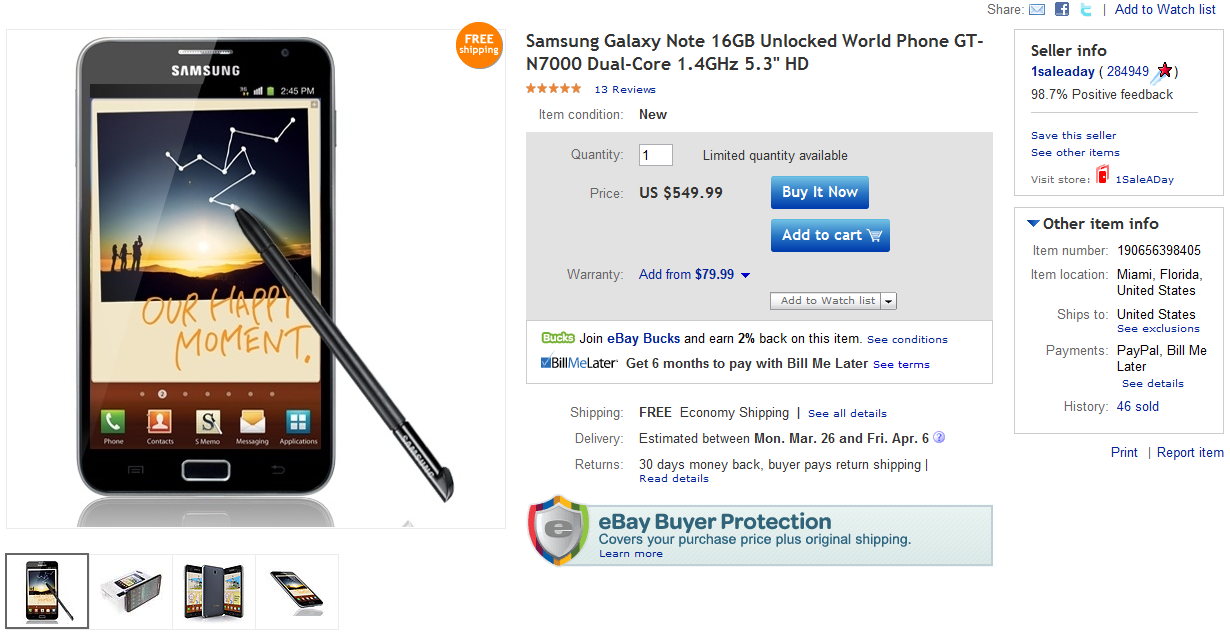Viewport: 1230px width, 640px height.
Task: Share the item on Facebook
Action: pos(1061,9)
